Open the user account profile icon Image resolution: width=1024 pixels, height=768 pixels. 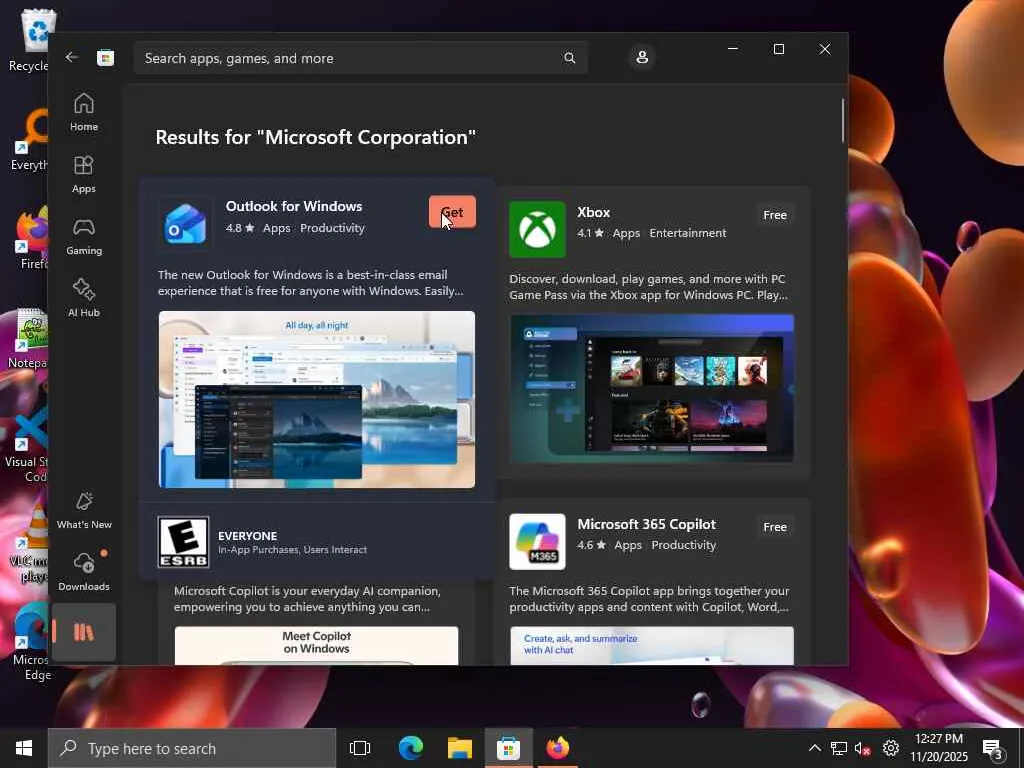[642, 57]
